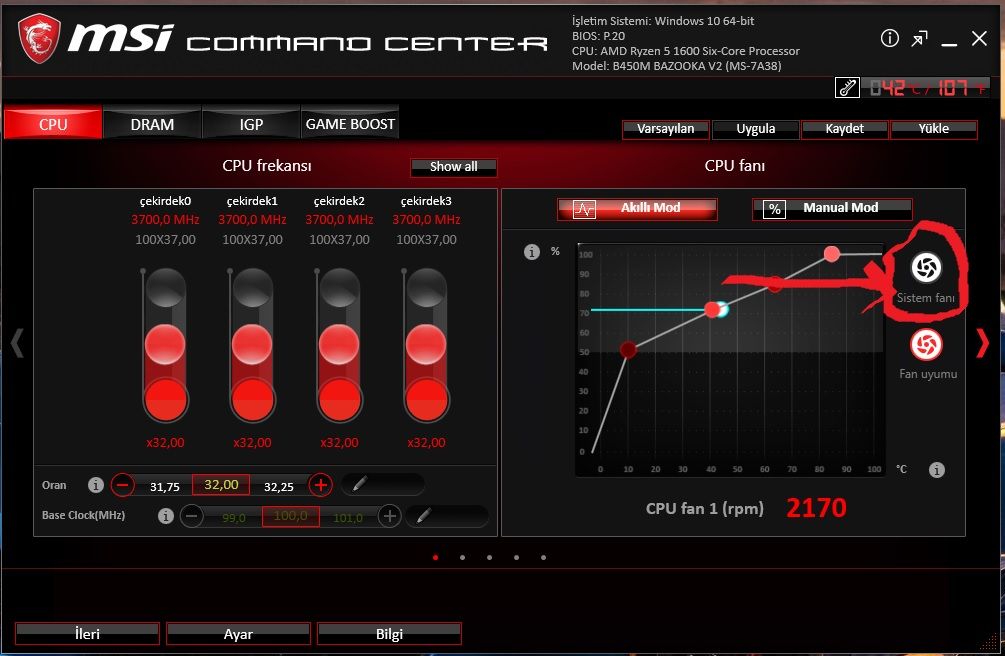Click çekirdek2 frequency slider knob
Screen dimensions: 1005x656
pos(339,344)
